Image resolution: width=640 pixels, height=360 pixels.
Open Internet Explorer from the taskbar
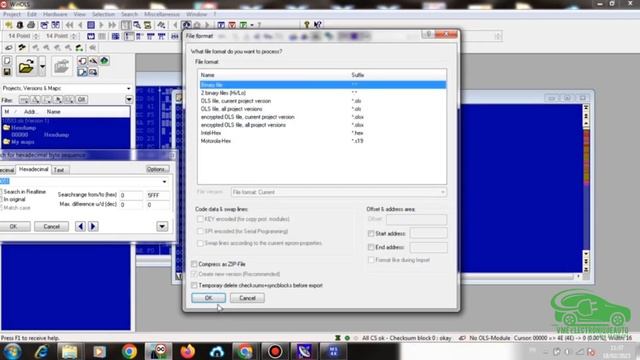click(41, 351)
